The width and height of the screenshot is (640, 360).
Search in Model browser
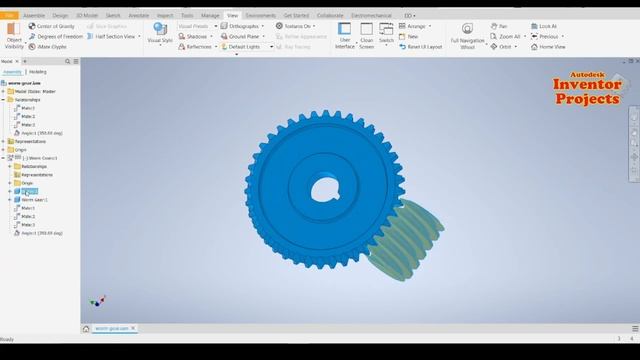point(68,61)
